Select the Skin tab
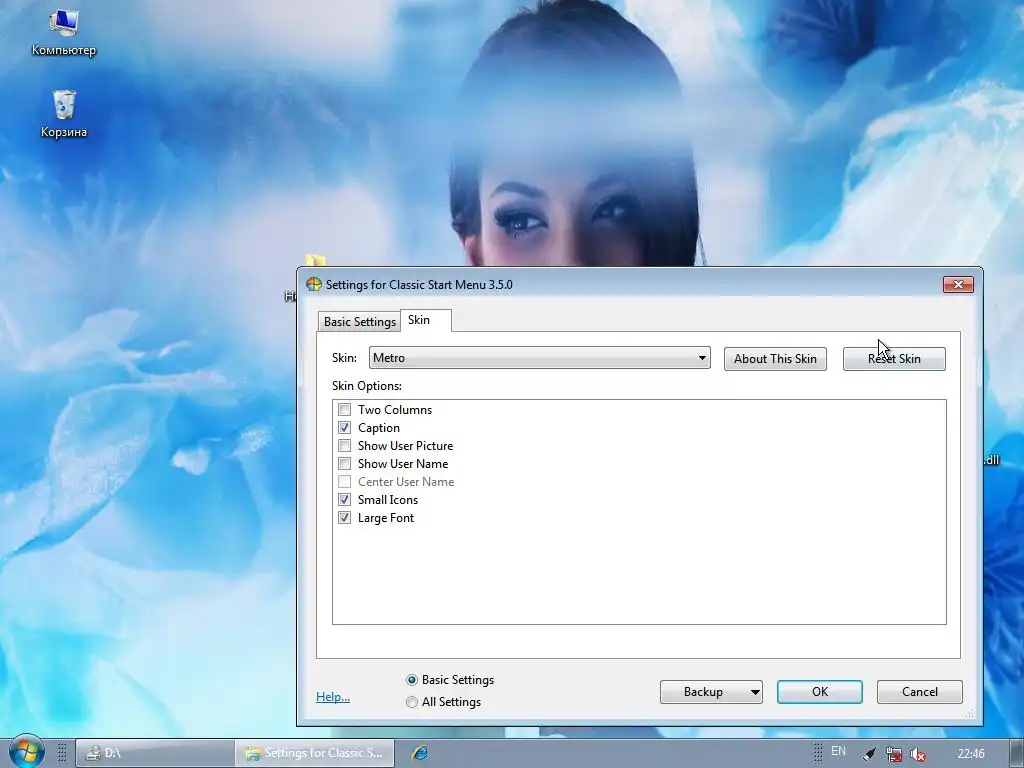The width and height of the screenshot is (1024, 768). coord(425,320)
